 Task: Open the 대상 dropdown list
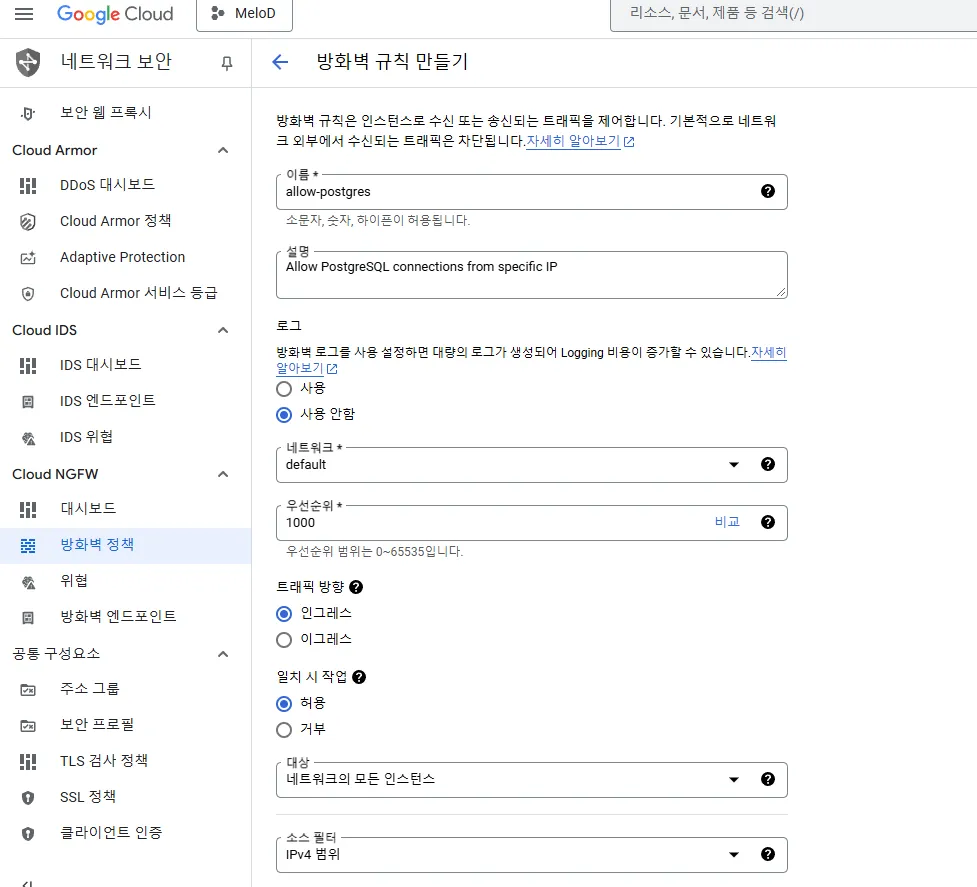(510, 780)
